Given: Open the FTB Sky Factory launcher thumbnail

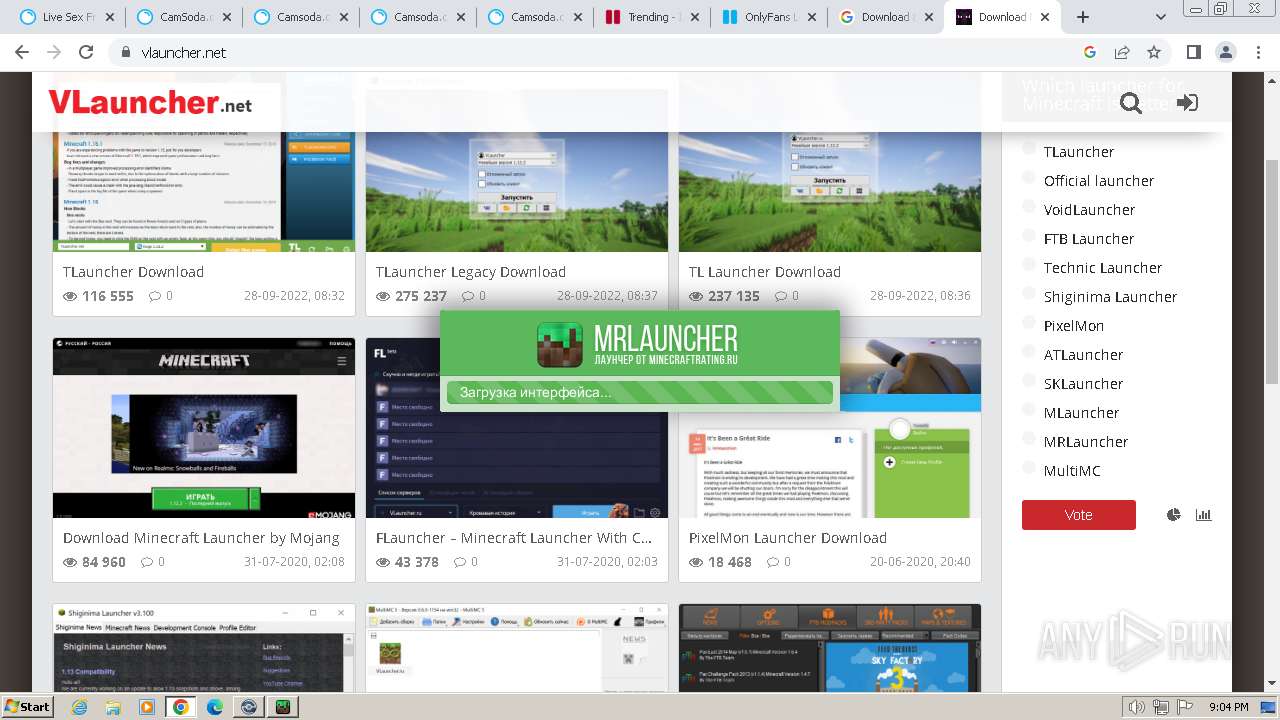Looking at the screenshot, I should pos(830,648).
